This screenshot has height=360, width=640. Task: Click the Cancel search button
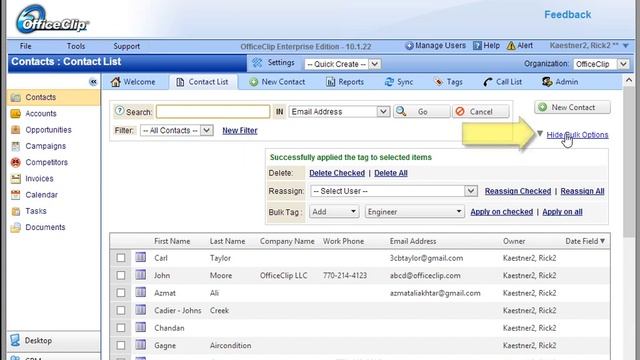[x=481, y=111]
